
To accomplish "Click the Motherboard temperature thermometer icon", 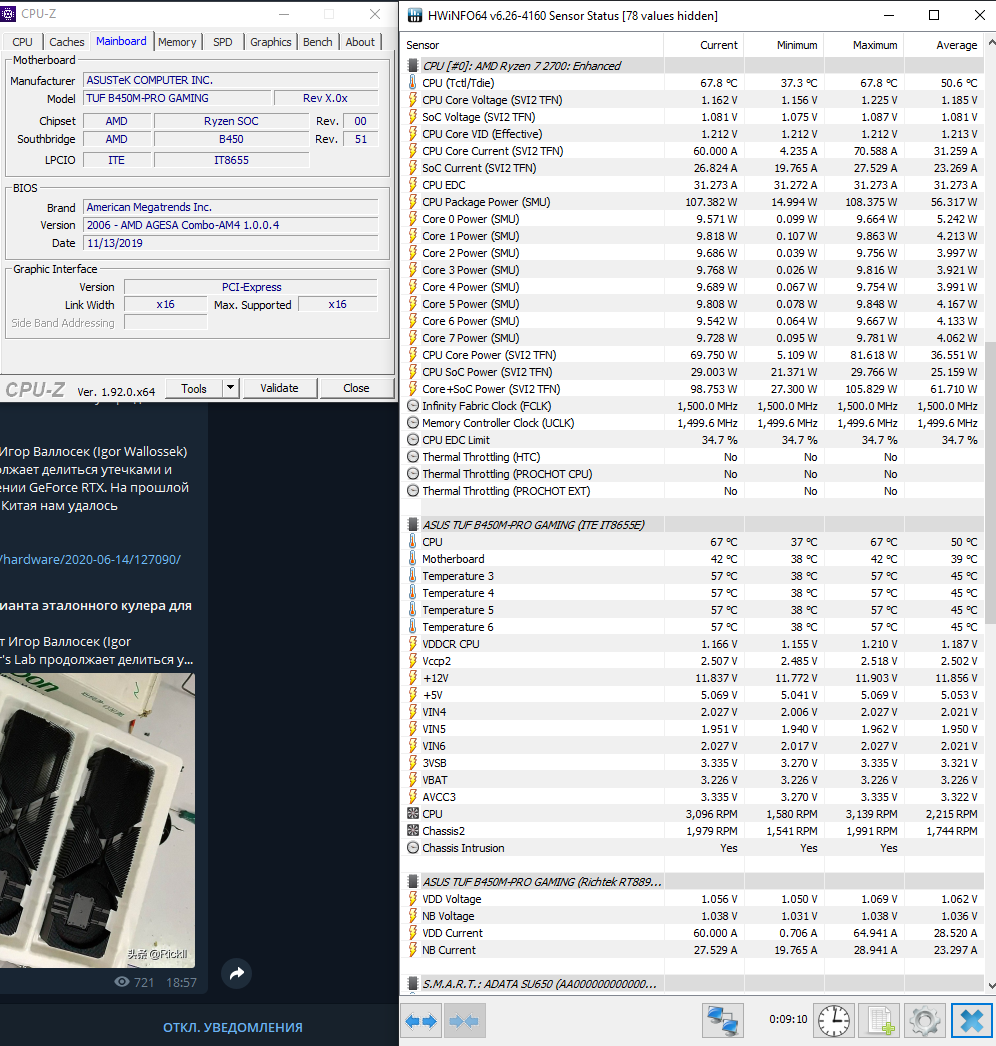I will point(412,559).
